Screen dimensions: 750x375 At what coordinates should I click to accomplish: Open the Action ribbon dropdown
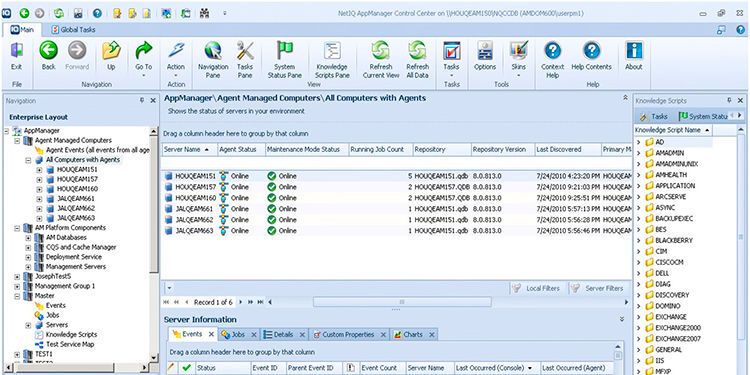point(176,59)
